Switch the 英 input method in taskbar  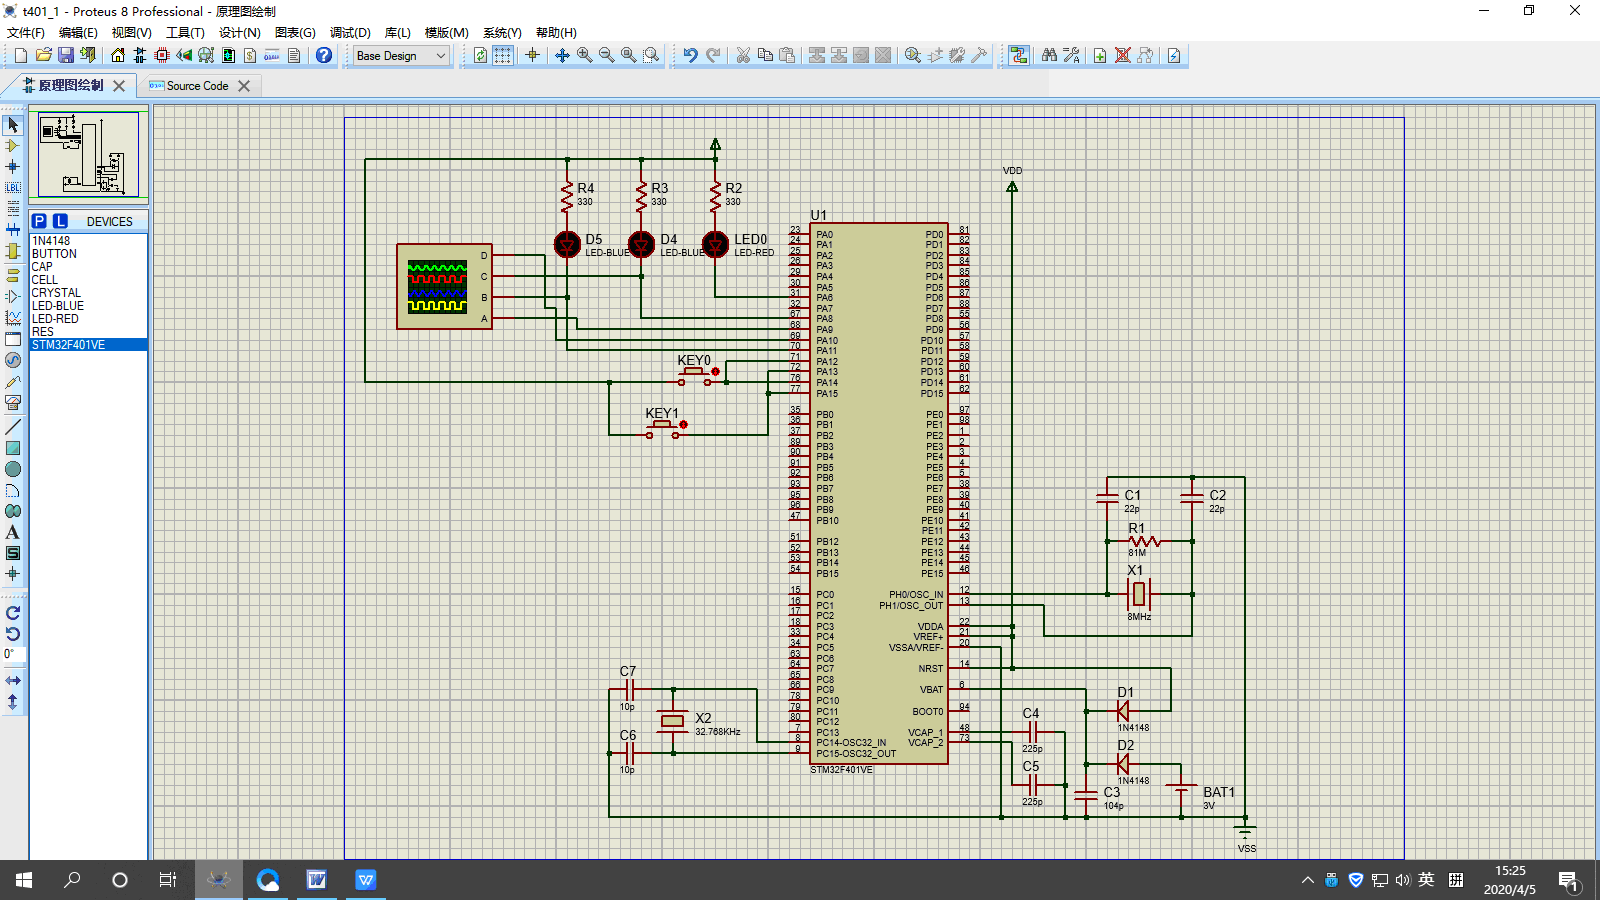1427,880
